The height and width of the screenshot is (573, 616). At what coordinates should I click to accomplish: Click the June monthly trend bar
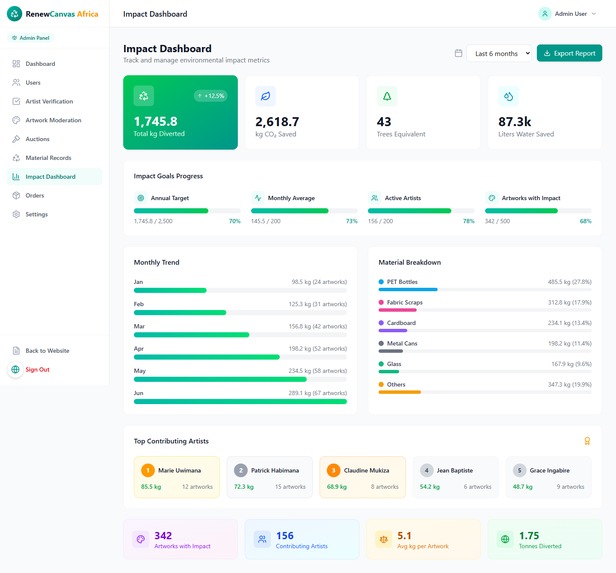(240, 402)
